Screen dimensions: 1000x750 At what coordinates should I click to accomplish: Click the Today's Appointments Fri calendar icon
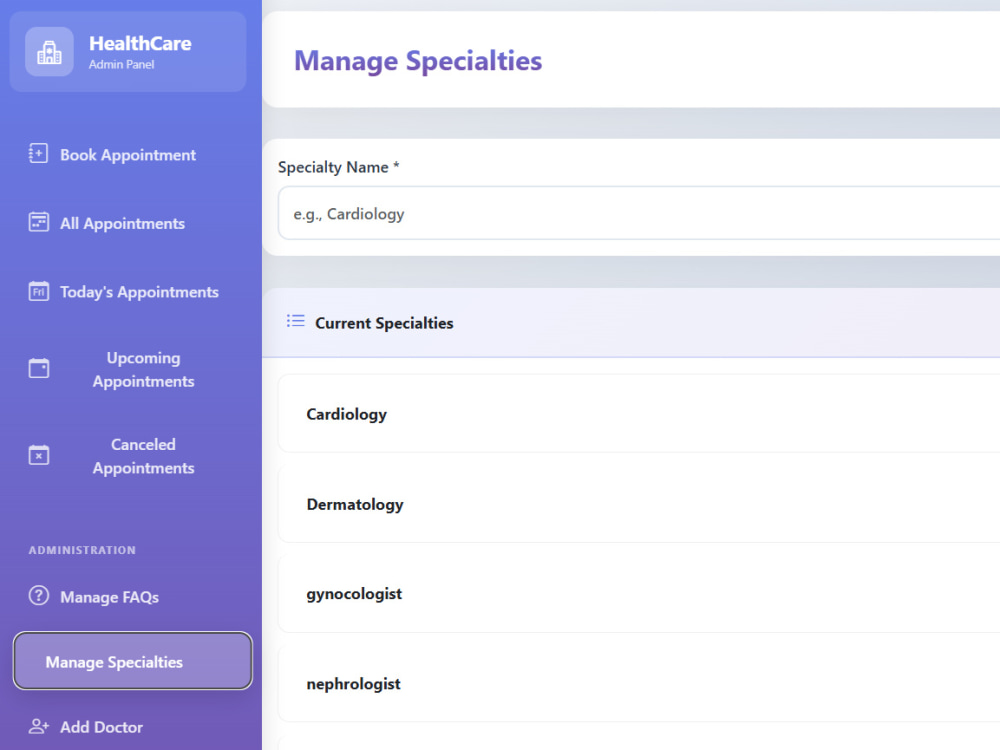point(38,291)
